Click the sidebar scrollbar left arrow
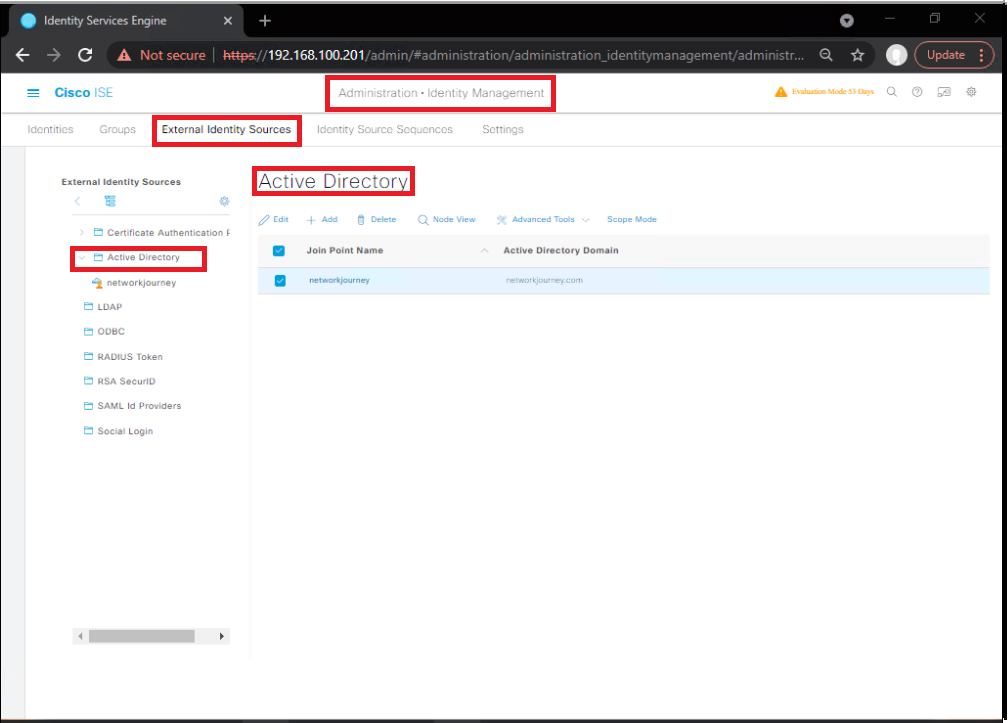The width and height of the screenshot is (1008, 723). (80, 636)
